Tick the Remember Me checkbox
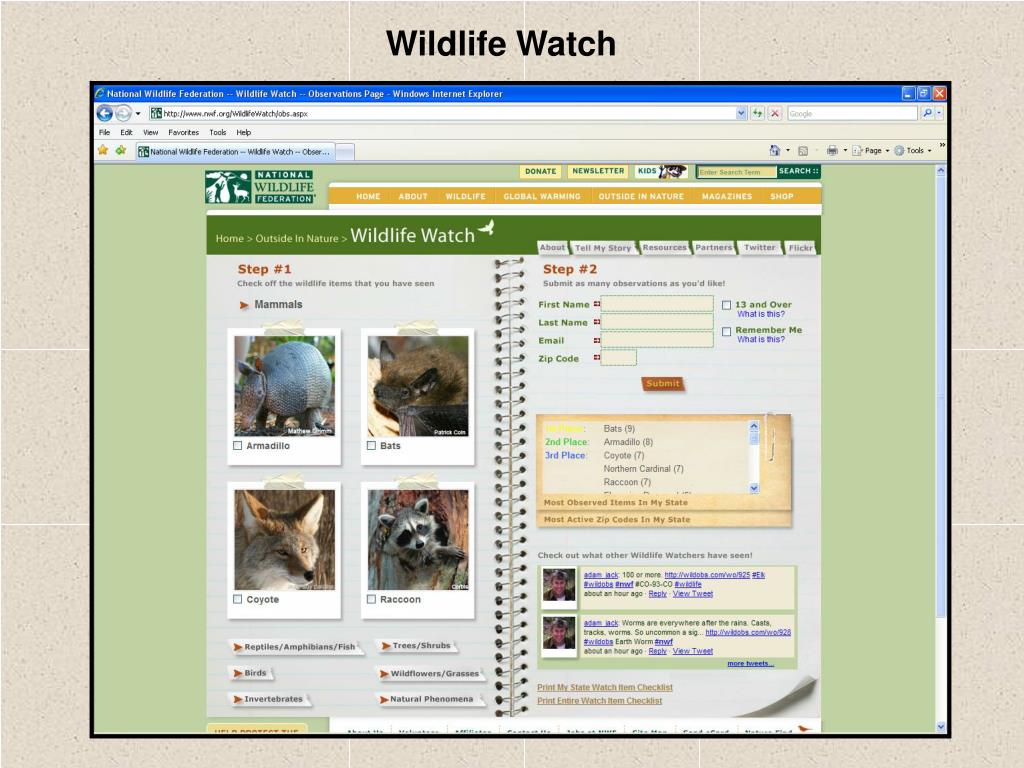 tap(726, 332)
